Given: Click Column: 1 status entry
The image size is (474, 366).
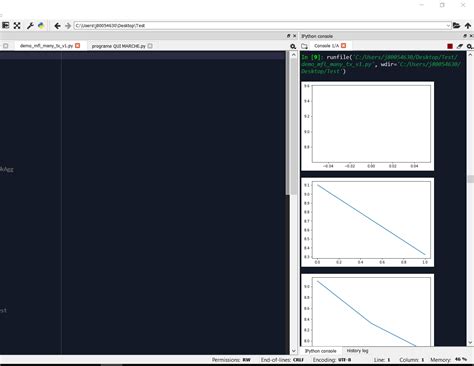Looking at the screenshot, I should (x=412, y=360).
